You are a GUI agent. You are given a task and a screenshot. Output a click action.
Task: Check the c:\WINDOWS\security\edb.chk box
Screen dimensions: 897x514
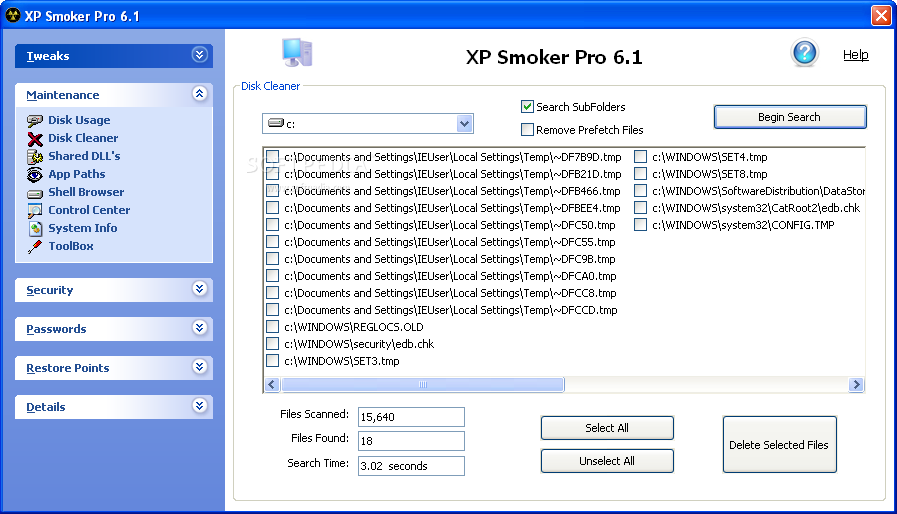273,343
